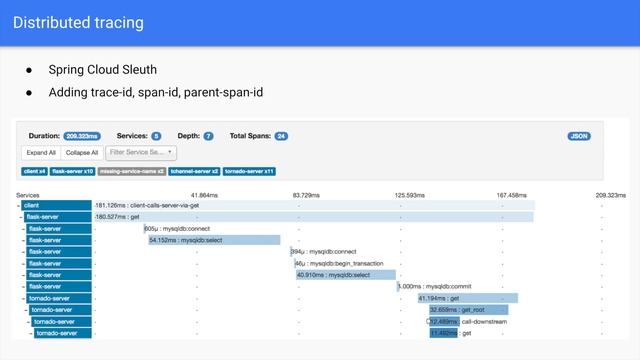
Task: Open the 1.000ms mysqldb:commit span
Action: [434, 287]
